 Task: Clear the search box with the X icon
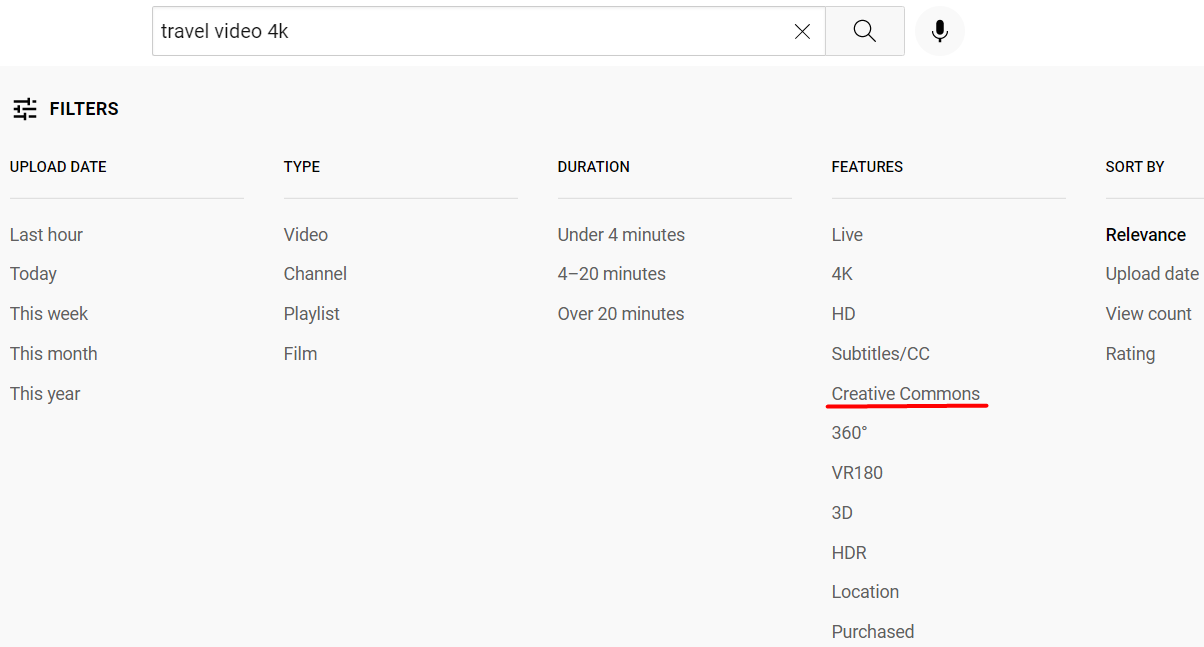(x=802, y=32)
